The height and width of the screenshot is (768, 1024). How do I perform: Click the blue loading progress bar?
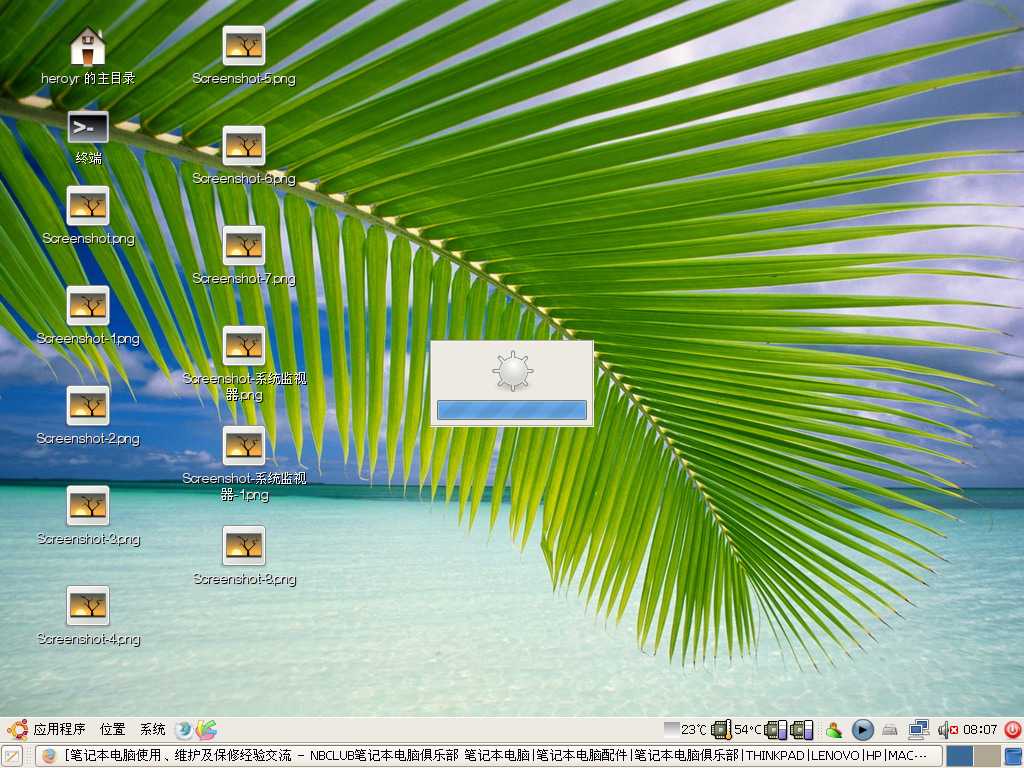click(512, 410)
